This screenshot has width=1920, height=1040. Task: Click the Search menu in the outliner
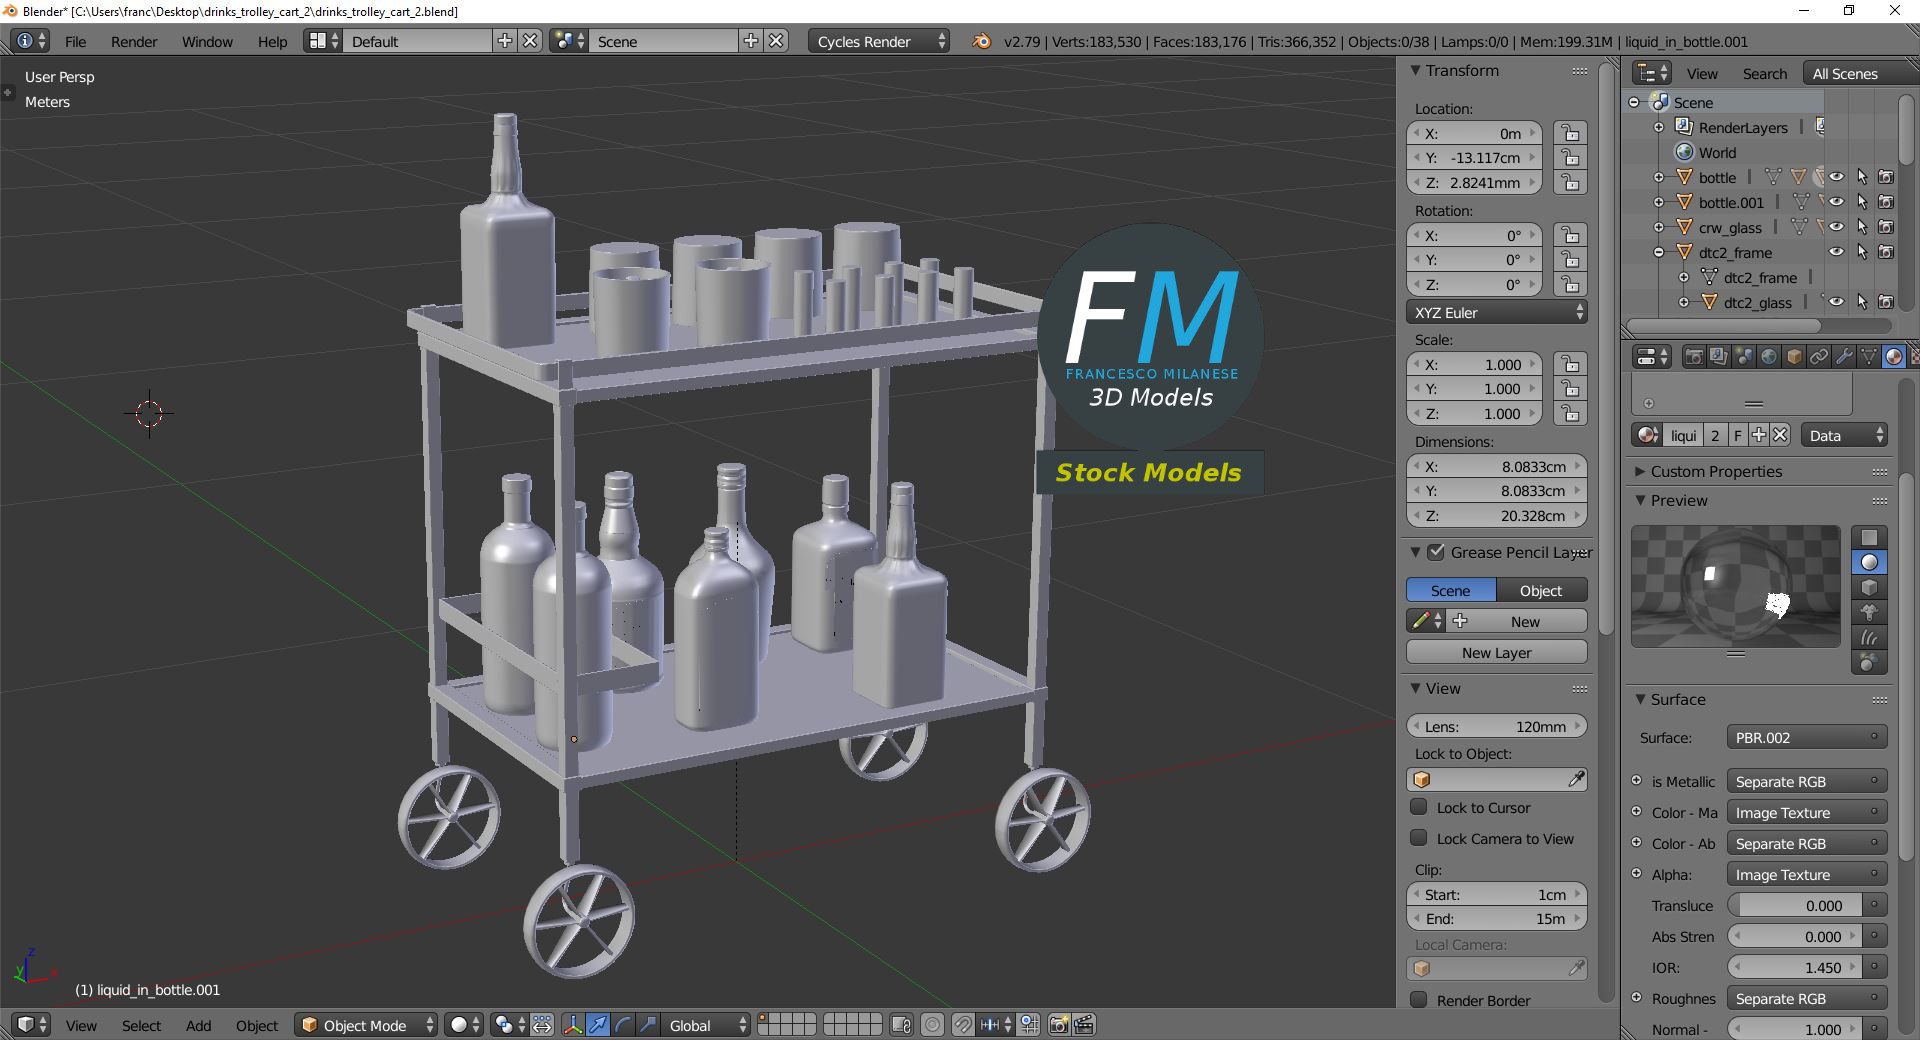(1764, 73)
